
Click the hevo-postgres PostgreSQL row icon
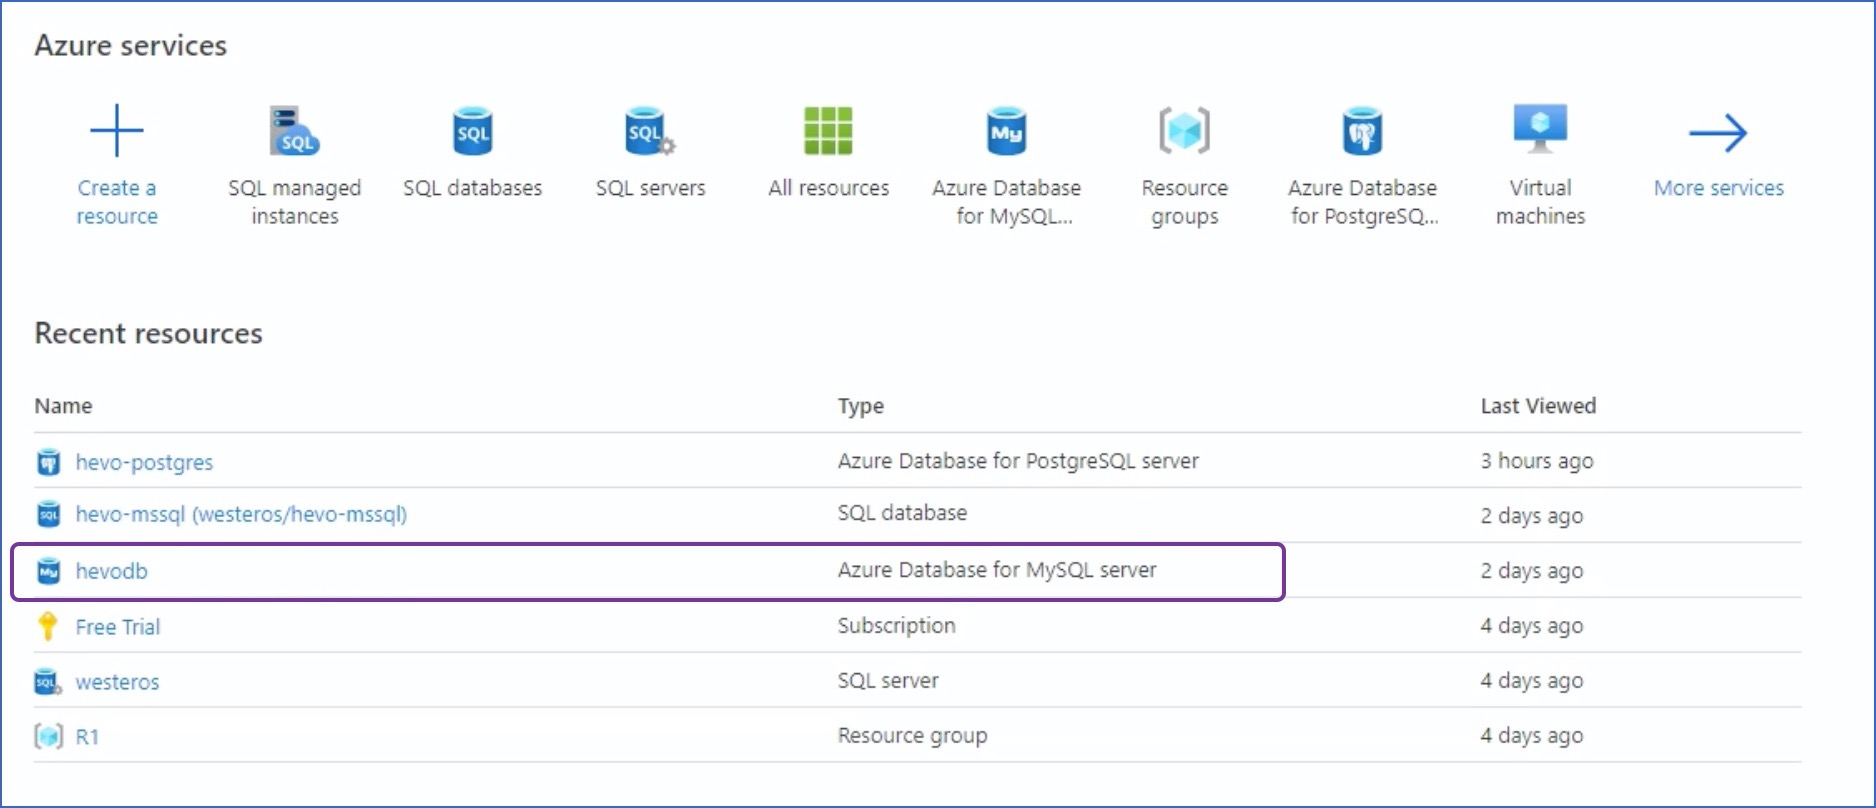tap(48, 462)
